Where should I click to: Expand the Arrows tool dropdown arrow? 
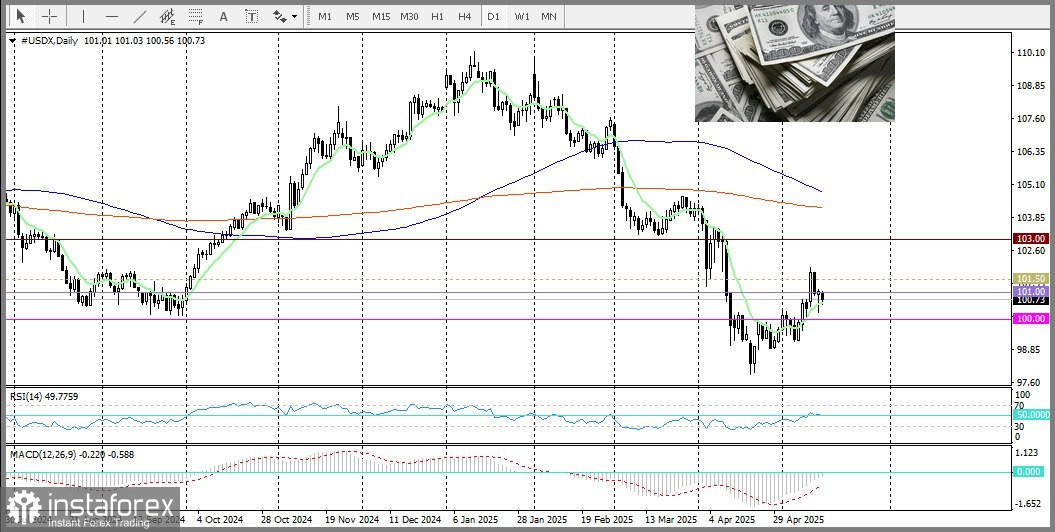(x=295, y=17)
